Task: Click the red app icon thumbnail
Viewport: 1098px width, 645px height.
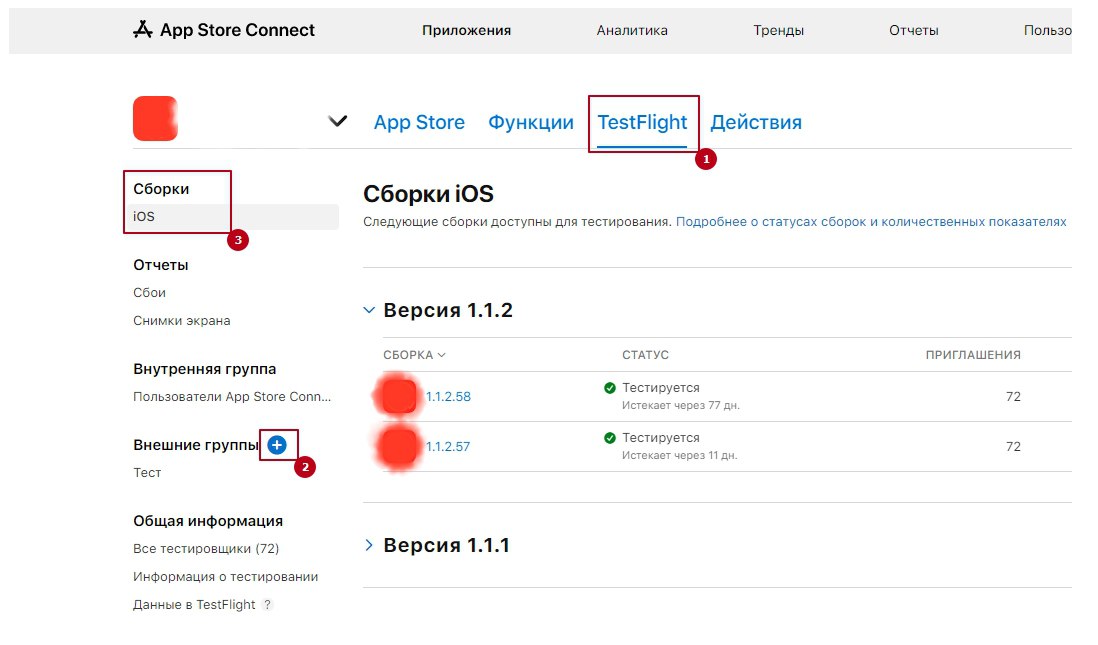Action: click(155, 118)
